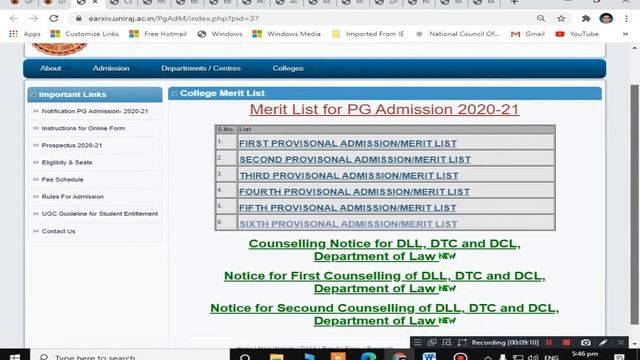This screenshot has height=360, width=640.
Task: Click the taskbar volume speaker icon
Action: 533,357
